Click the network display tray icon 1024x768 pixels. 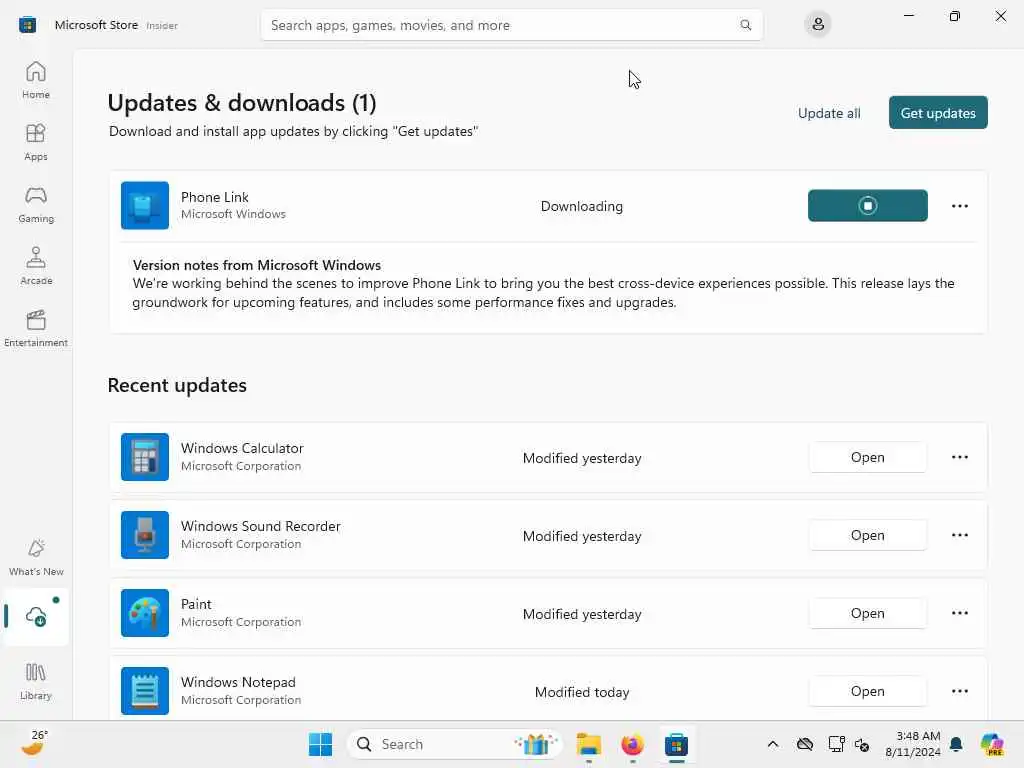point(836,744)
